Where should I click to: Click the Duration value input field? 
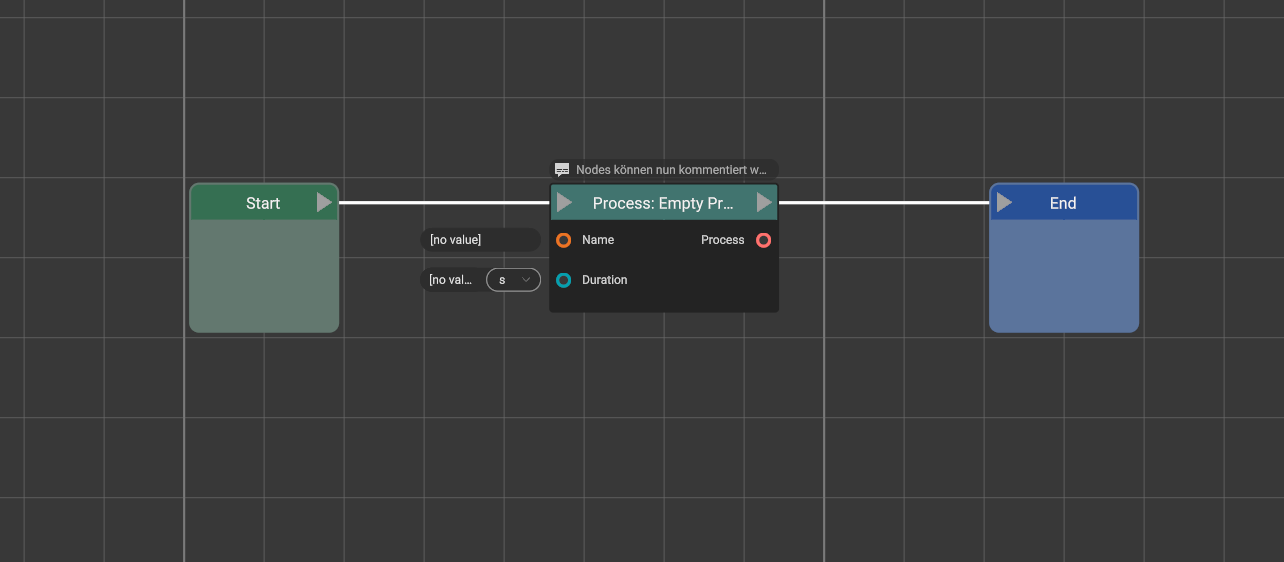[452, 280]
